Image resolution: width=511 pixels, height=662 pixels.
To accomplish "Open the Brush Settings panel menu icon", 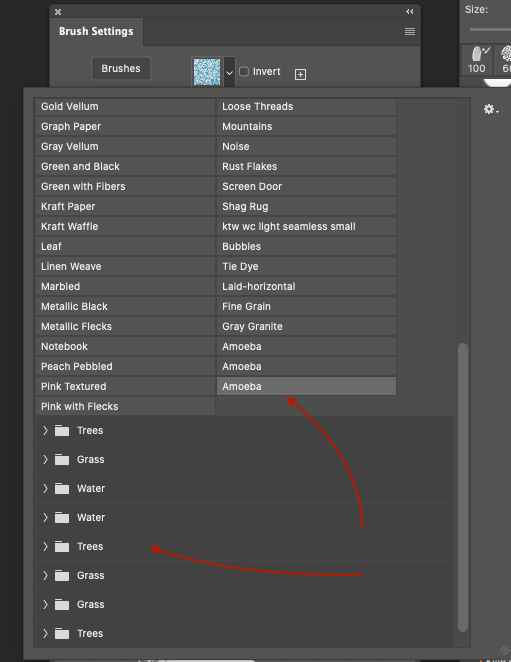I will pyautogui.click(x=410, y=32).
